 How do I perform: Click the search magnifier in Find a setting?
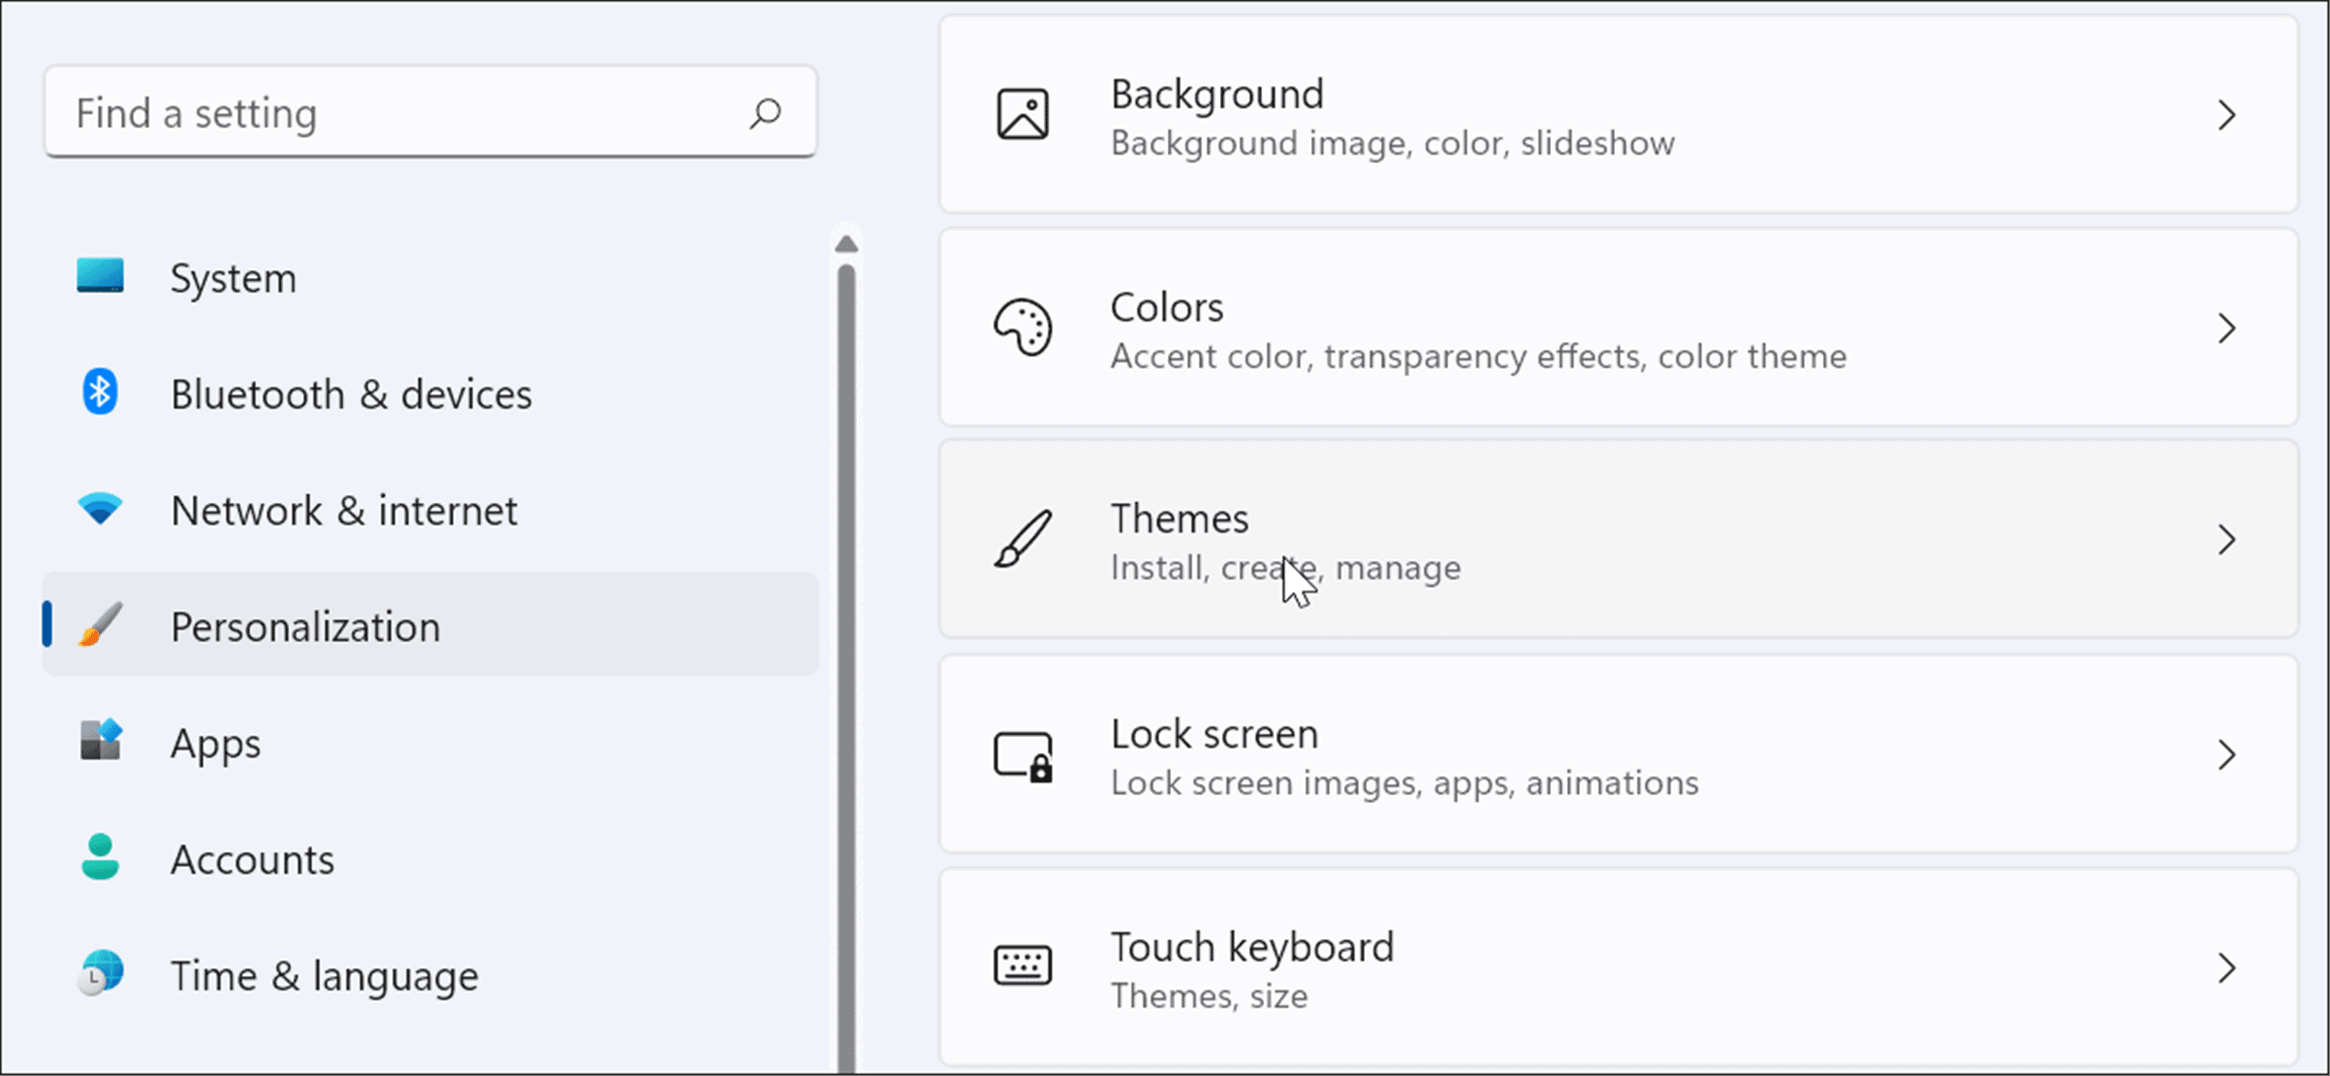coord(765,113)
